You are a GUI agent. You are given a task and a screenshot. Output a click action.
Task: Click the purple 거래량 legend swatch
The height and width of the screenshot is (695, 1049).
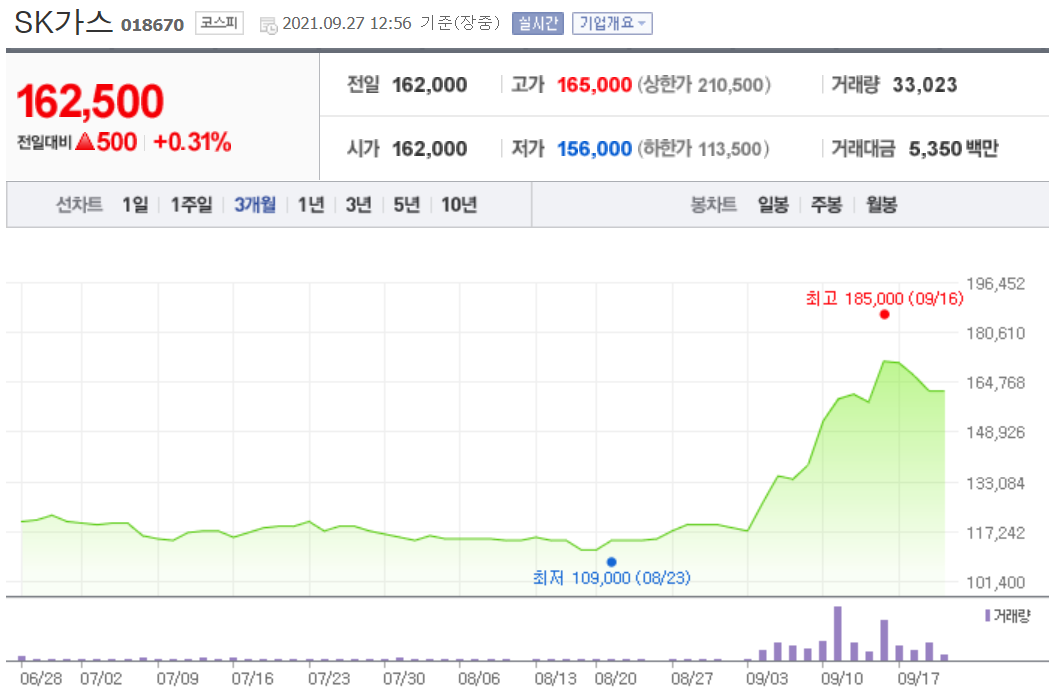click(x=987, y=615)
